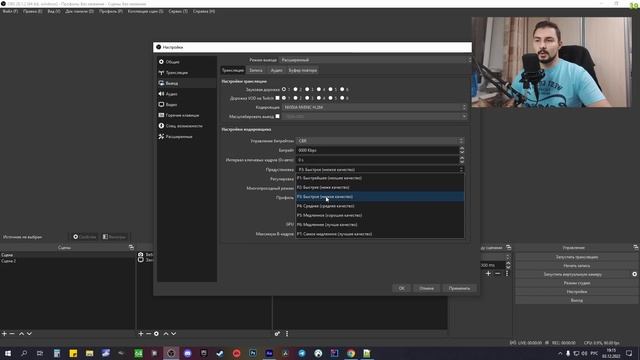Open the Profile (Профиль) menu
The image size is (640, 360).
click(x=111, y=11)
